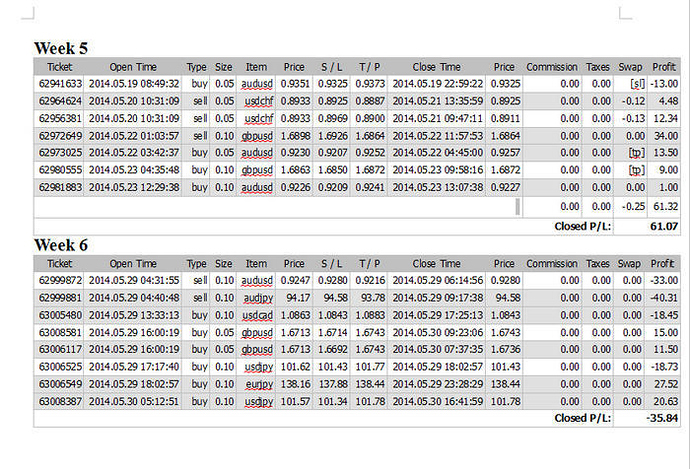Select ticket number 63006549
This screenshot has height=469, width=690.
coord(60,384)
